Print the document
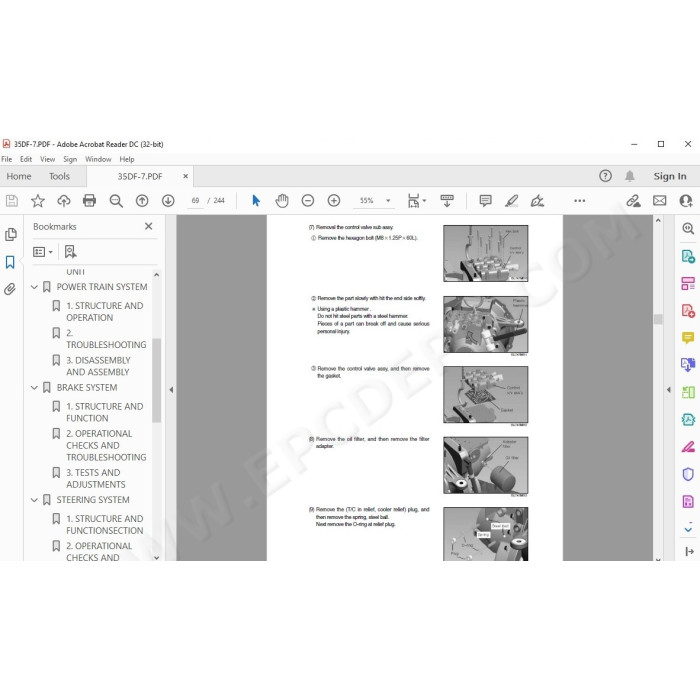700x700 pixels. point(89,201)
